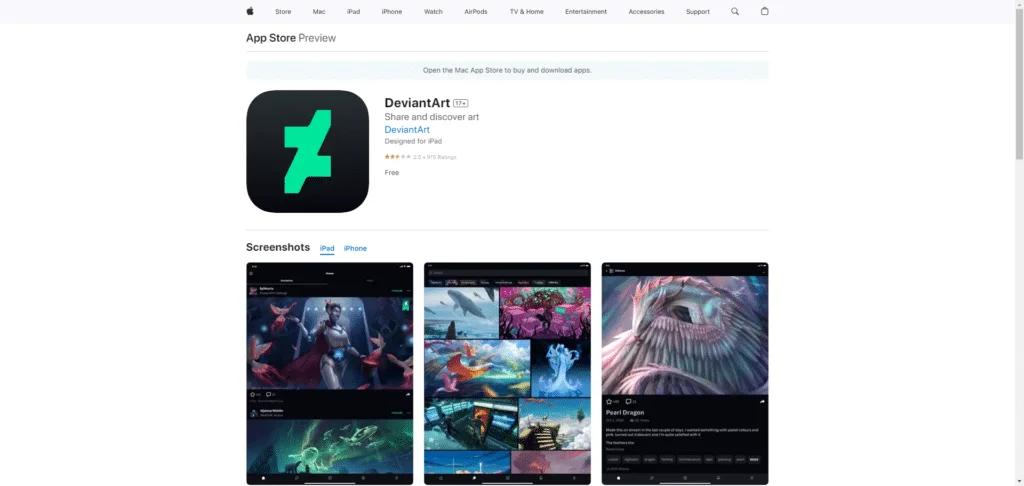Open the Watch menu item
This screenshot has height=486, width=1024.
coord(433,12)
